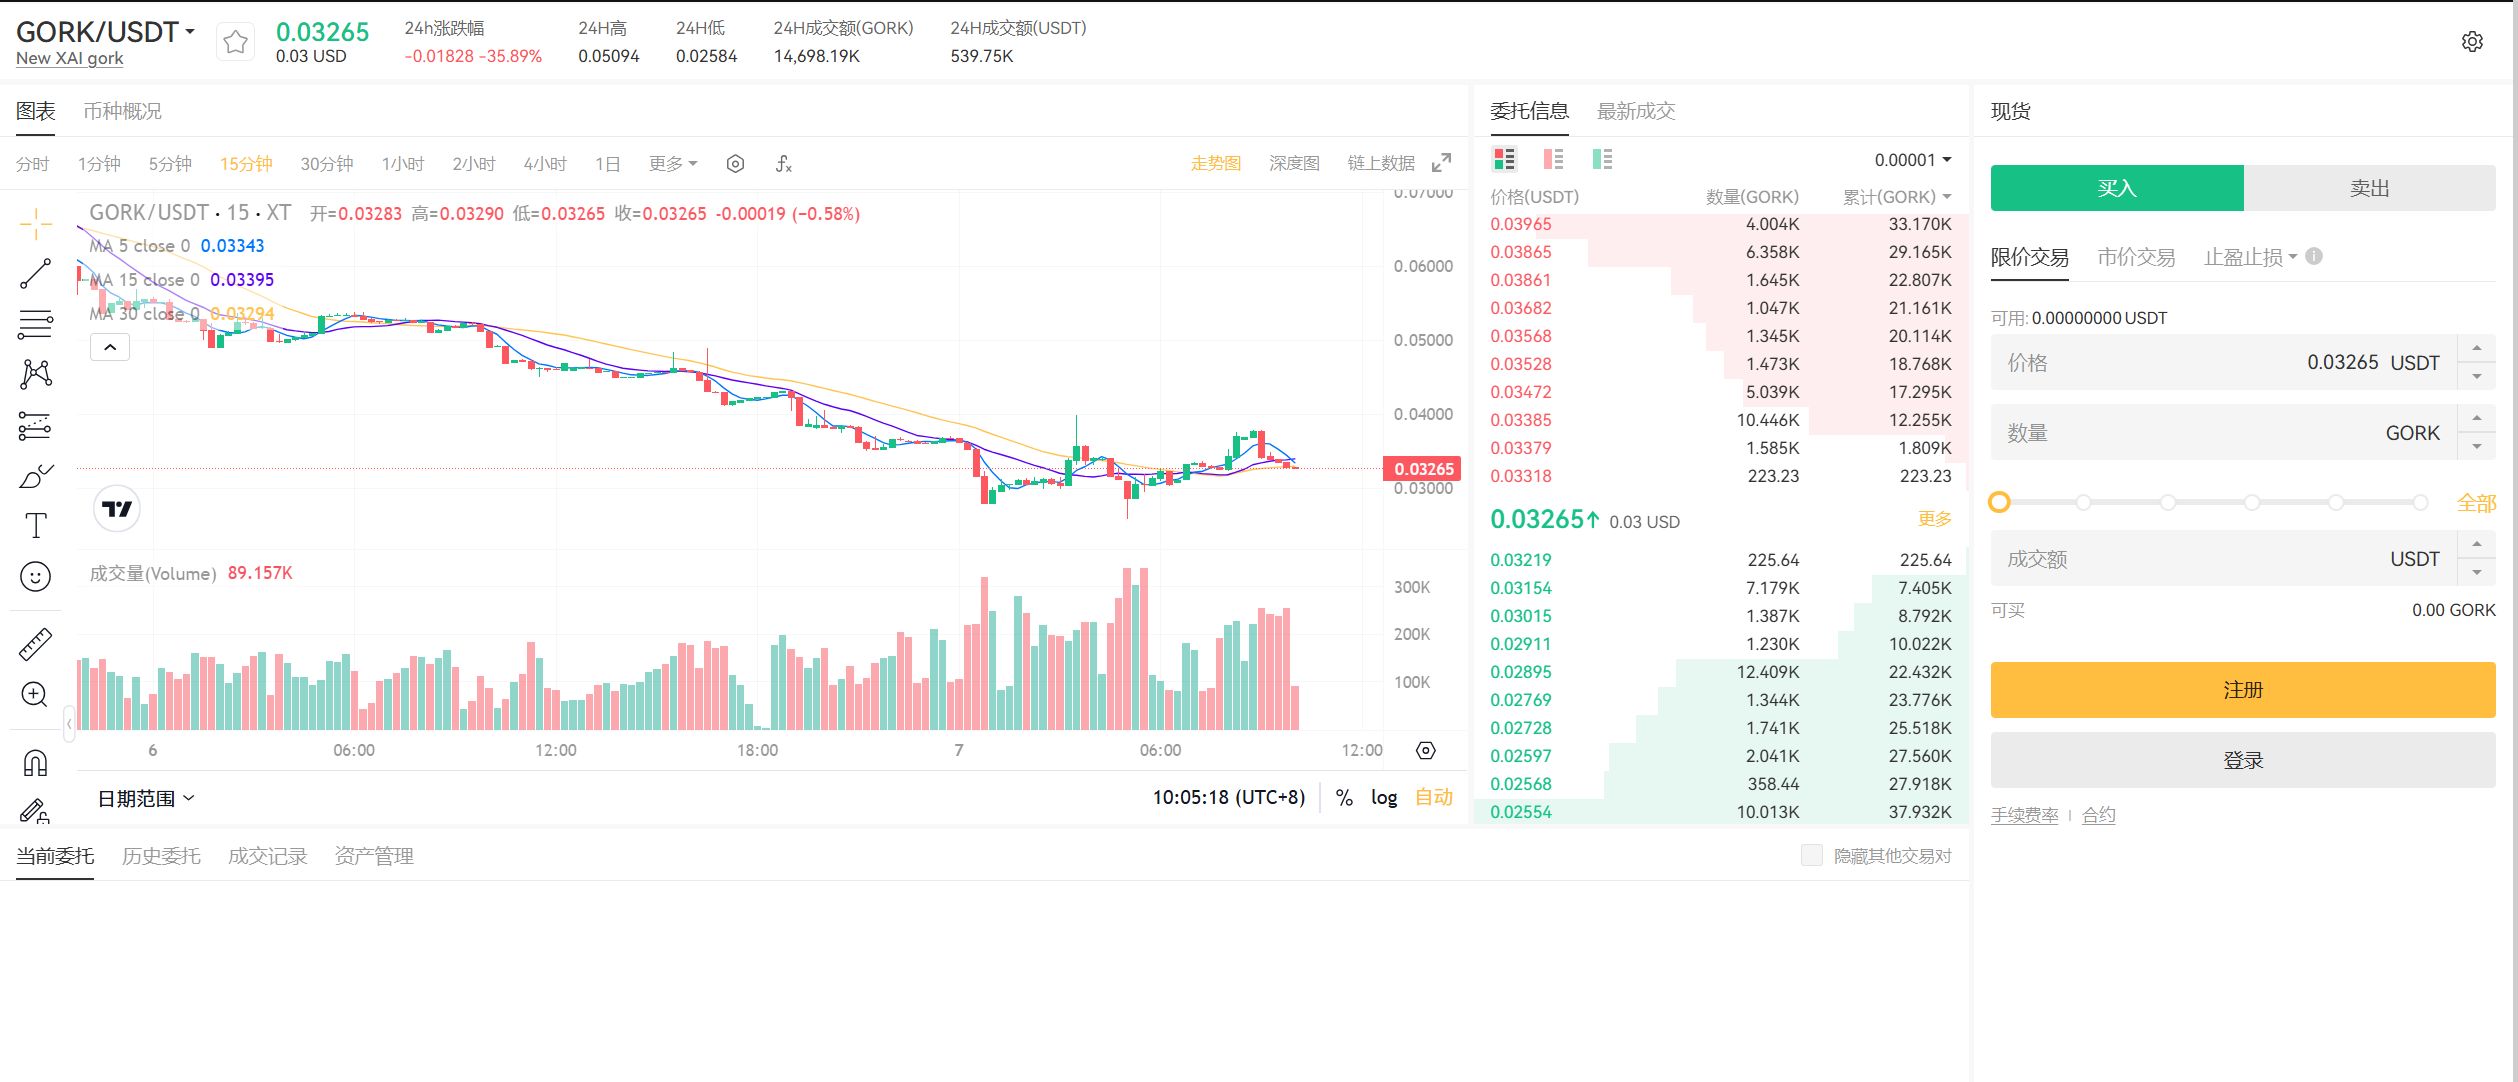Screen dimensions: 2518x1082
Task: Click the order amount percentage slider handle
Action: (1999, 502)
